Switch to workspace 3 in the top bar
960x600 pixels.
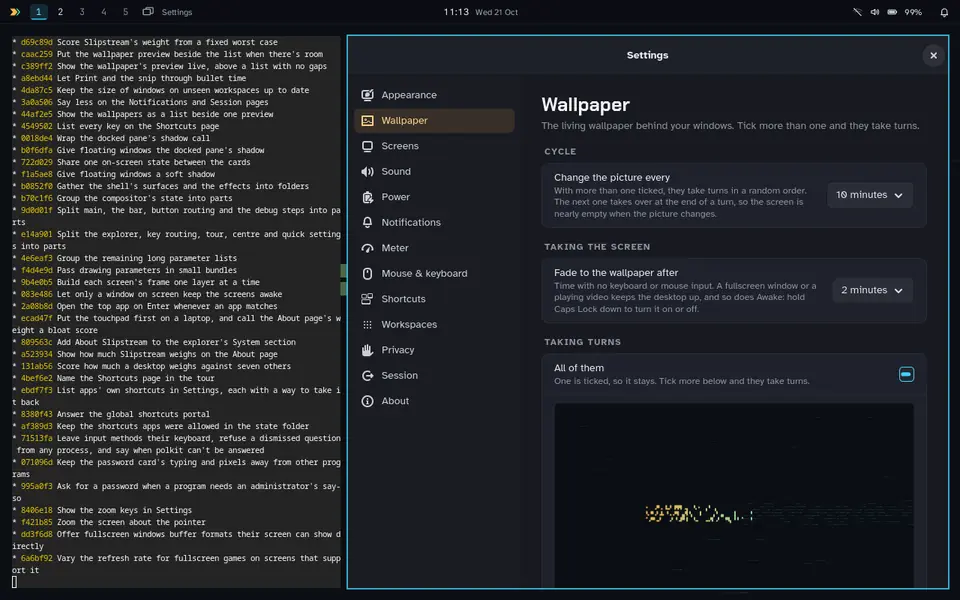82,12
